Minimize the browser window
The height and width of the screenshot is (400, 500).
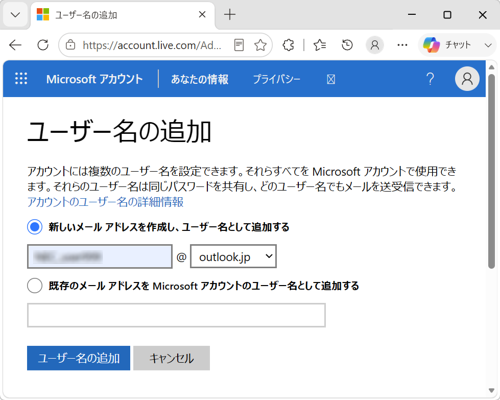click(412, 15)
